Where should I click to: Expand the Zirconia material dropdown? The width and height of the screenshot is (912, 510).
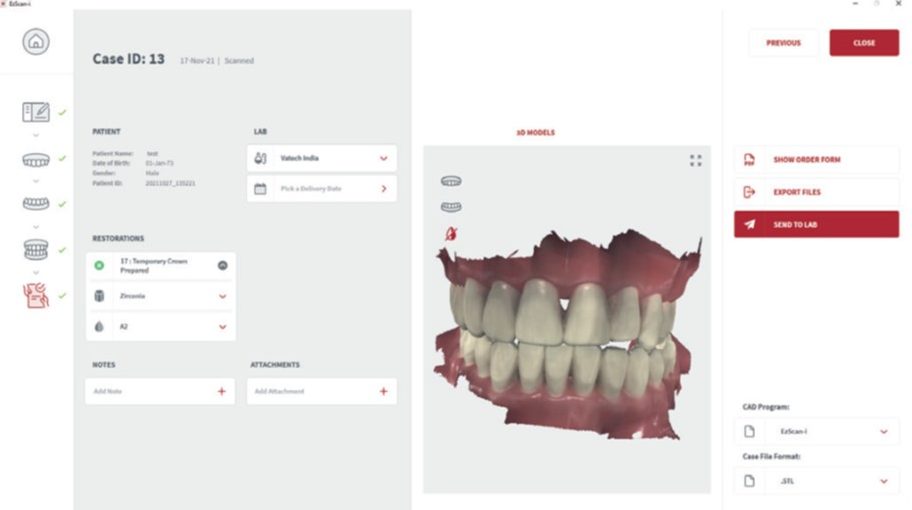click(161, 296)
